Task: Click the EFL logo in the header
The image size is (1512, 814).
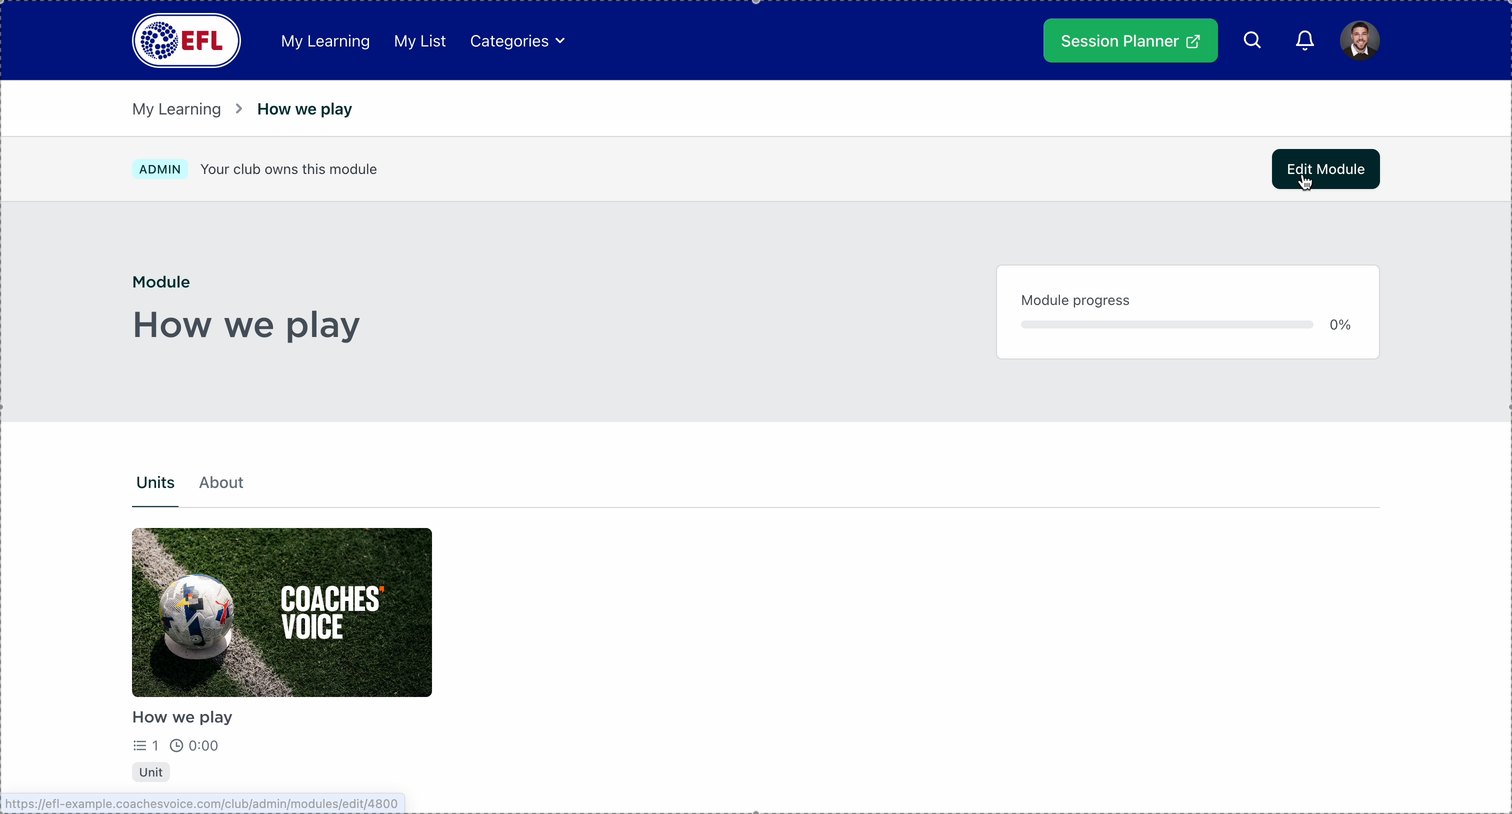Action: tap(186, 41)
